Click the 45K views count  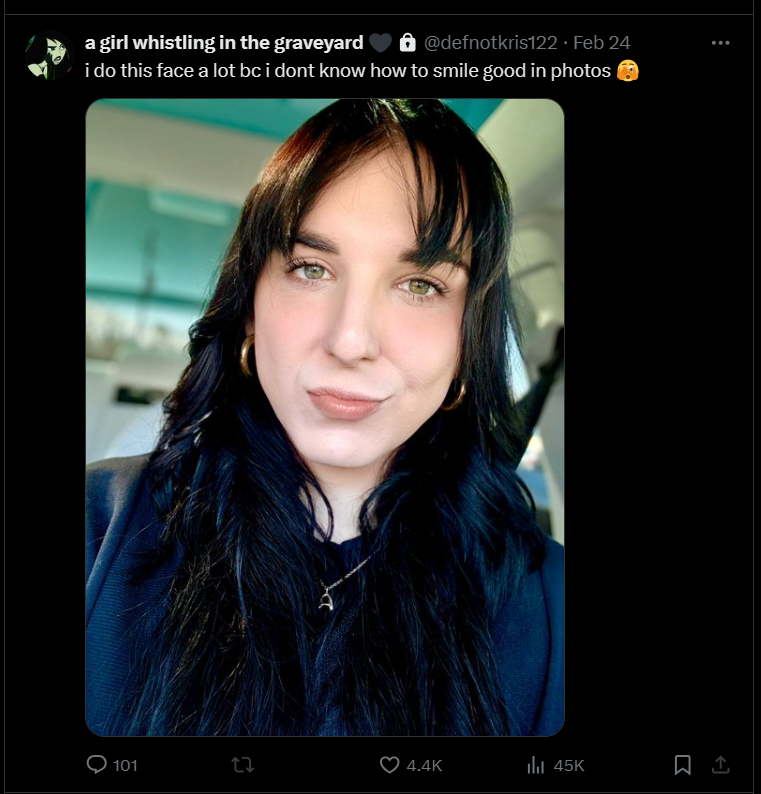click(x=569, y=765)
